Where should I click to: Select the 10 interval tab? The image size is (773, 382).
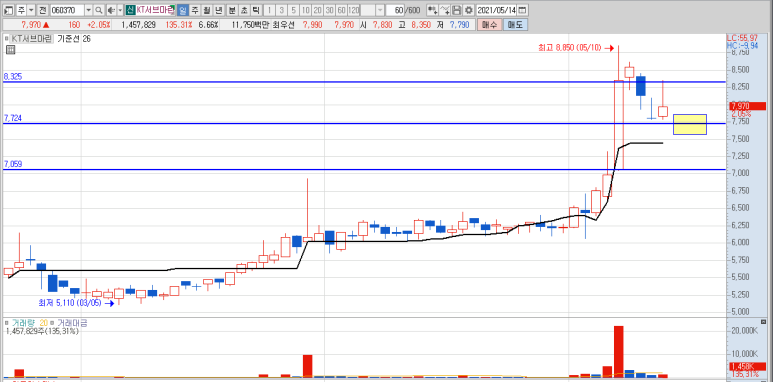(x=305, y=10)
